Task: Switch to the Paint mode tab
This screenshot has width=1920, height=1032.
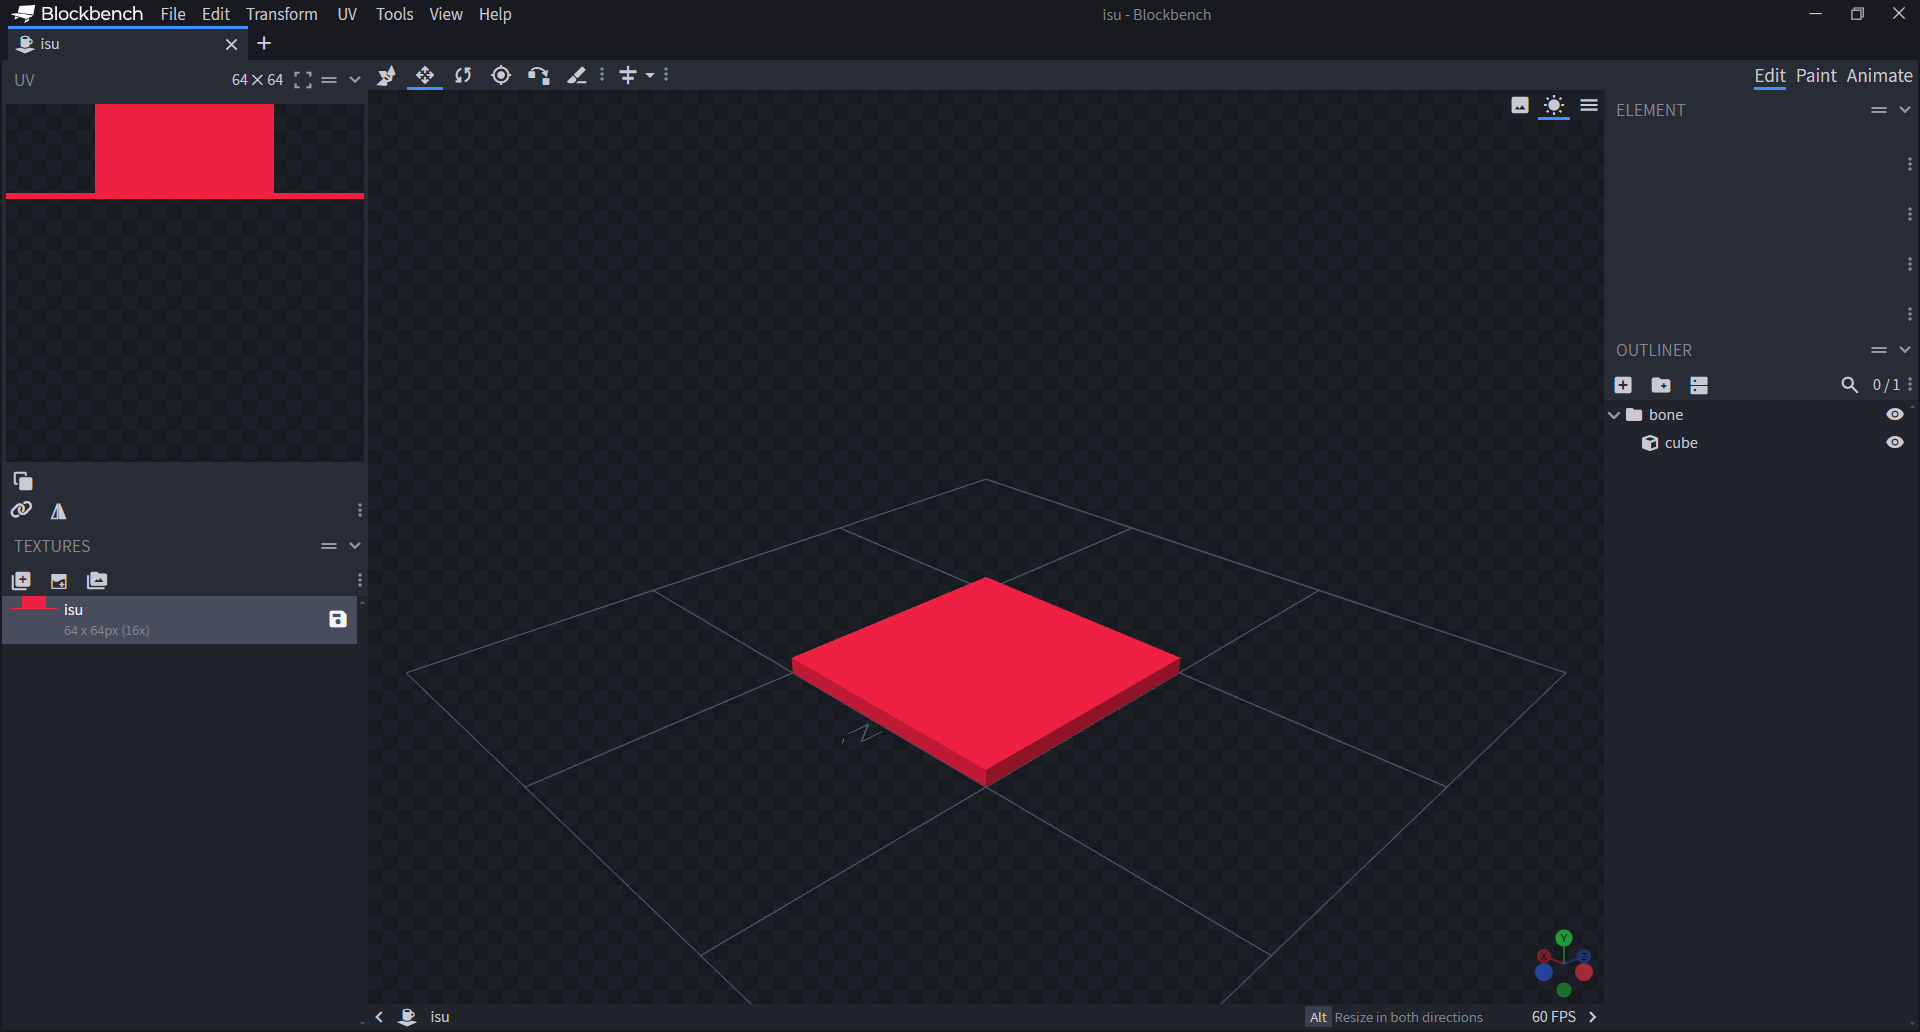Action: point(1816,76)
